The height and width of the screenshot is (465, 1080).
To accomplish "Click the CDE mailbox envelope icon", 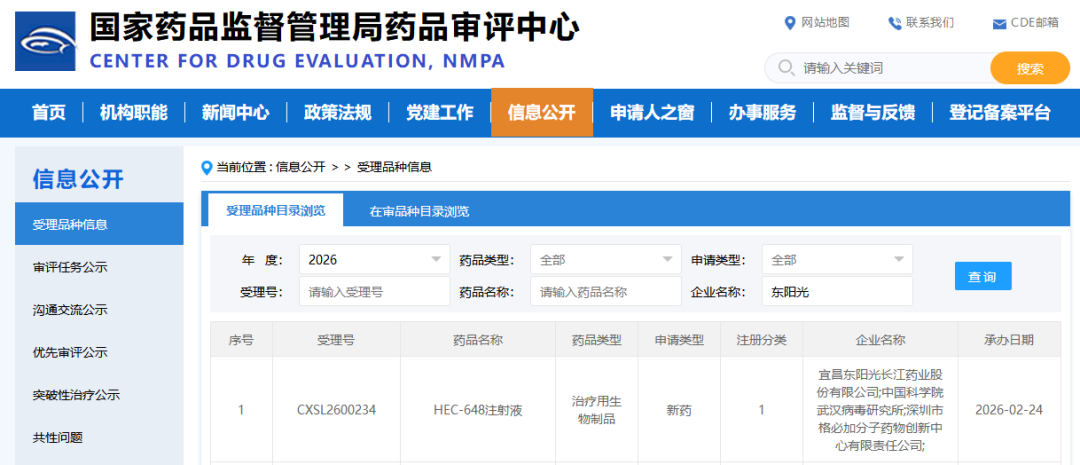I will click(x=999, y=24).
